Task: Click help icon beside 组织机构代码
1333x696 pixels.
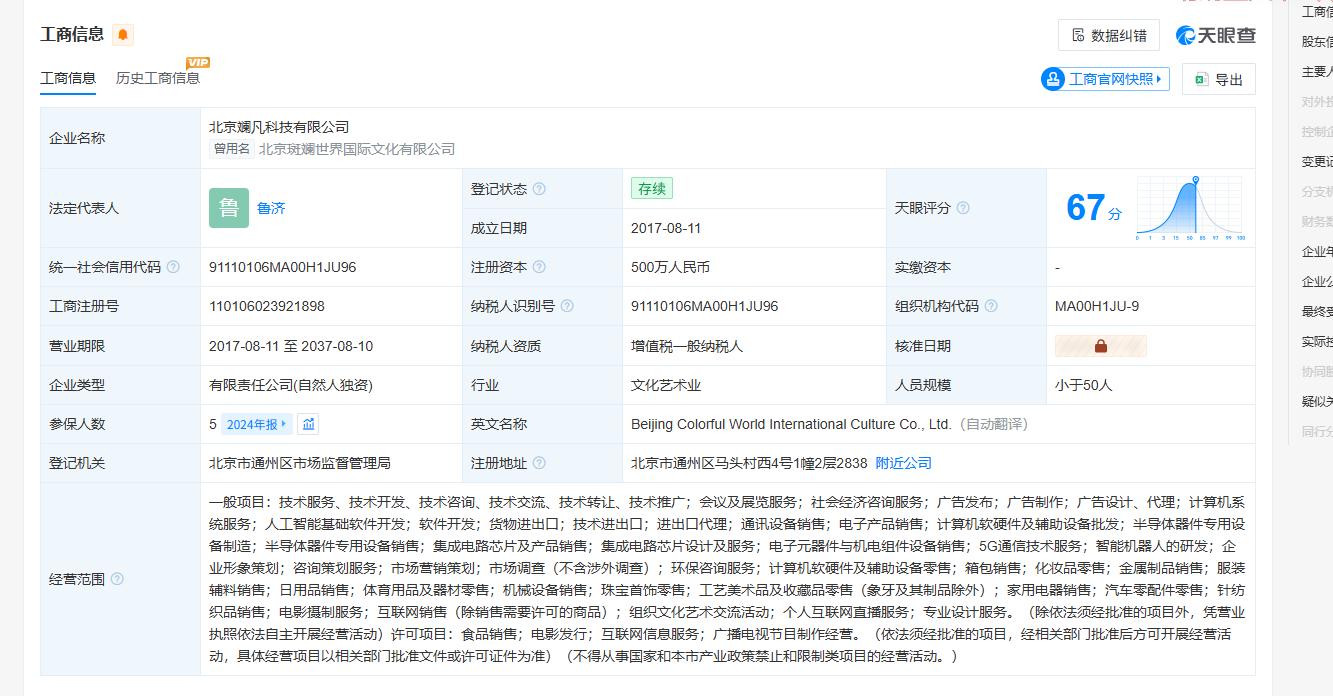Action: point(991,306)
